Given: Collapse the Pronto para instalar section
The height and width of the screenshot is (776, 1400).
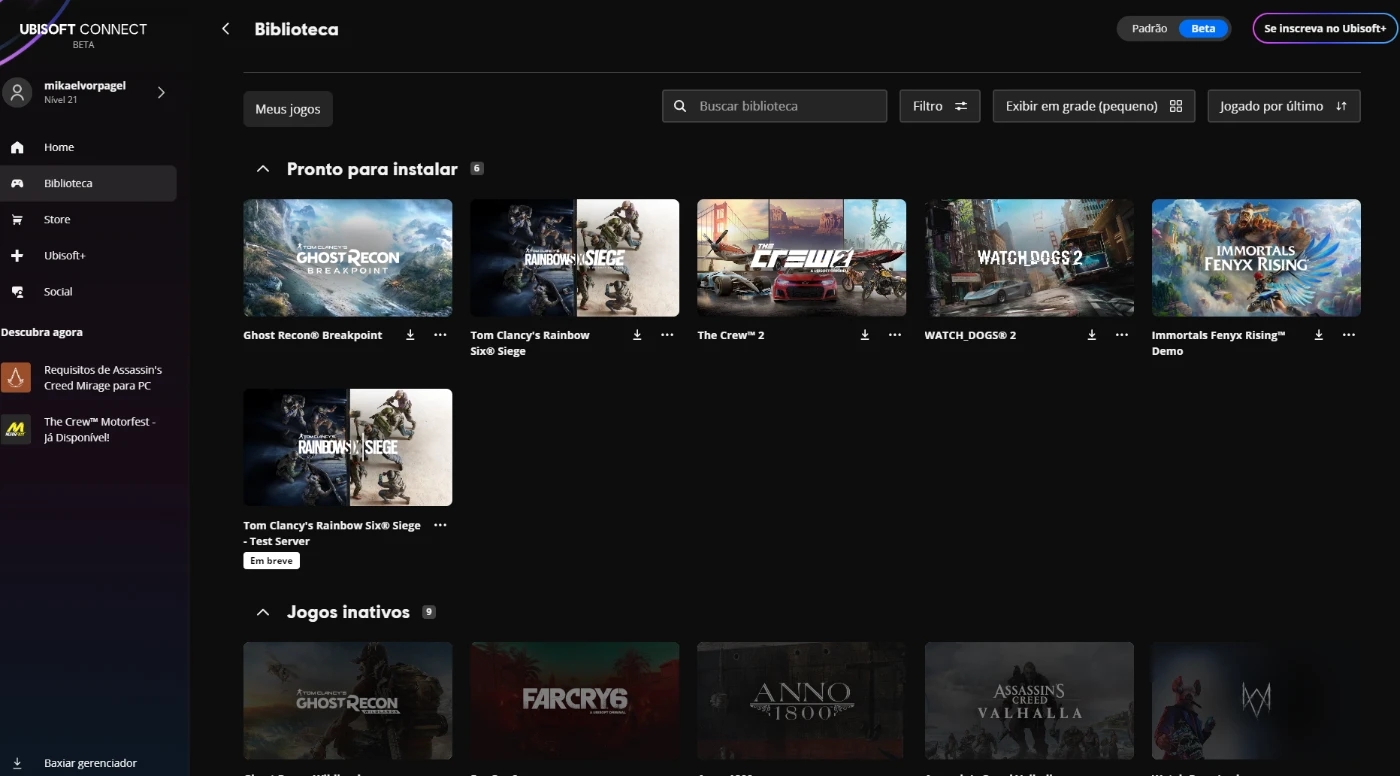Looking at the screenshot, I should (x=263, y=169).
